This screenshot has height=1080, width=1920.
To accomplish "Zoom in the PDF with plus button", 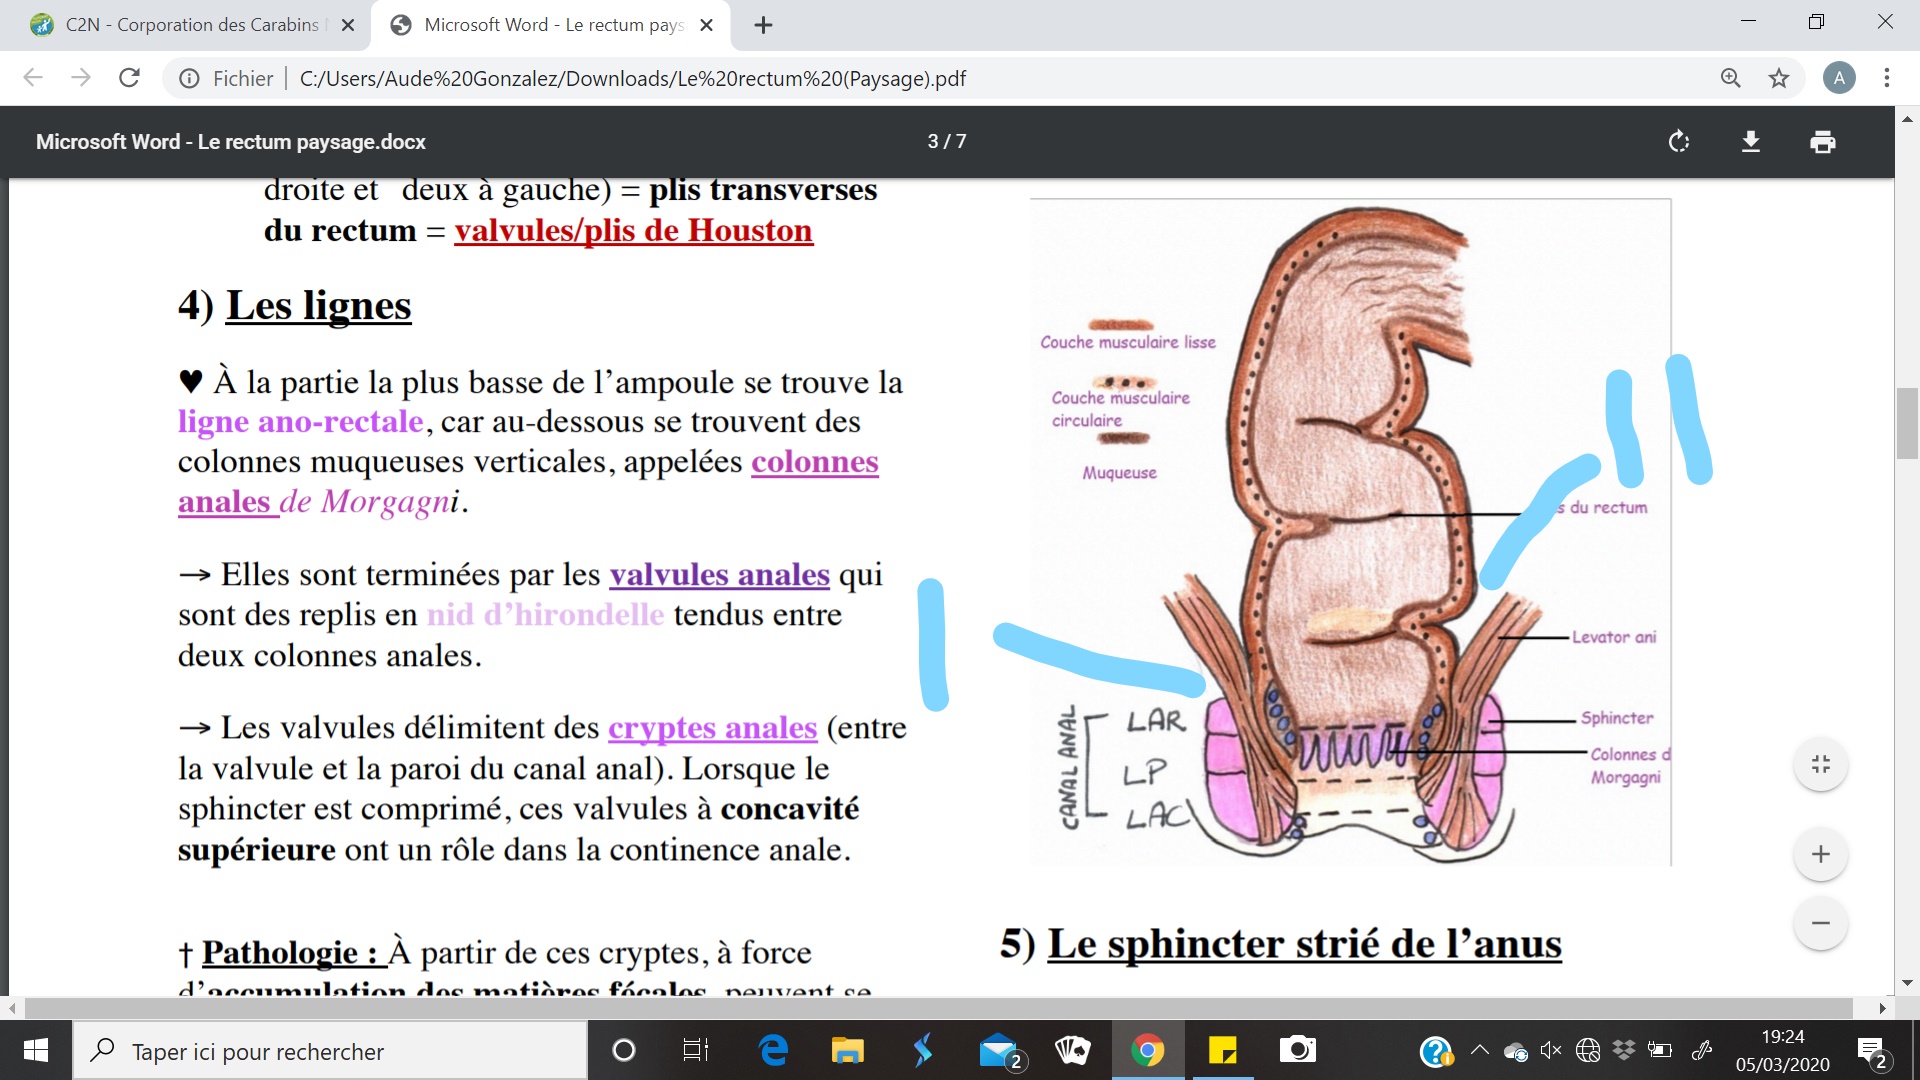I will tap(1820, 854).
